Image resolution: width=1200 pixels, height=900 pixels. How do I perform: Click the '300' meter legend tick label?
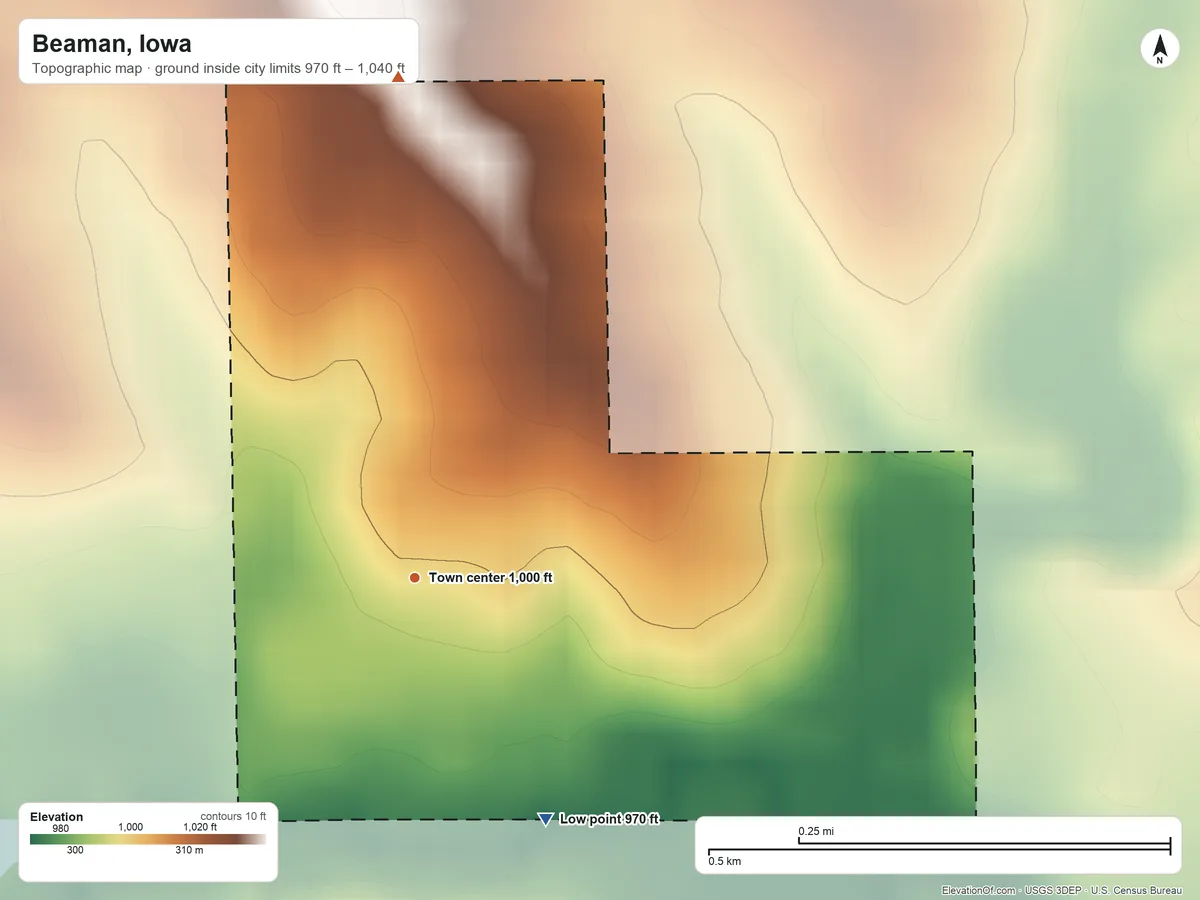(75, 851)
